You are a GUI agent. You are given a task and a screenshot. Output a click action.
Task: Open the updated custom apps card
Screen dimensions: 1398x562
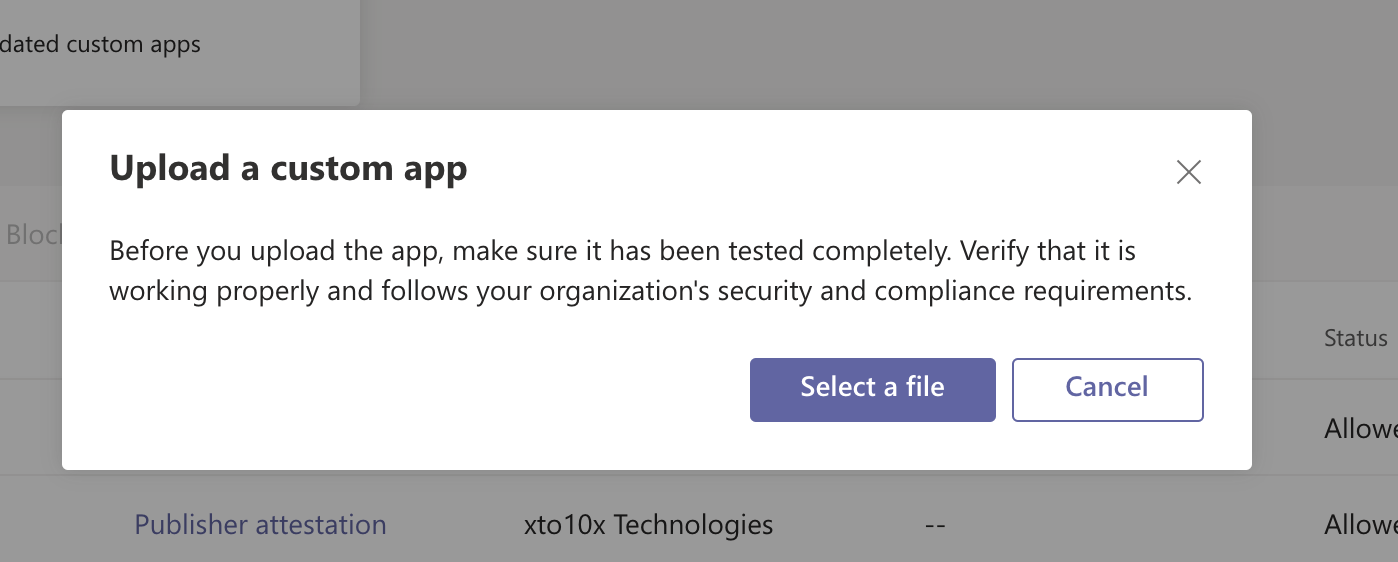click(x=178, y=52)
